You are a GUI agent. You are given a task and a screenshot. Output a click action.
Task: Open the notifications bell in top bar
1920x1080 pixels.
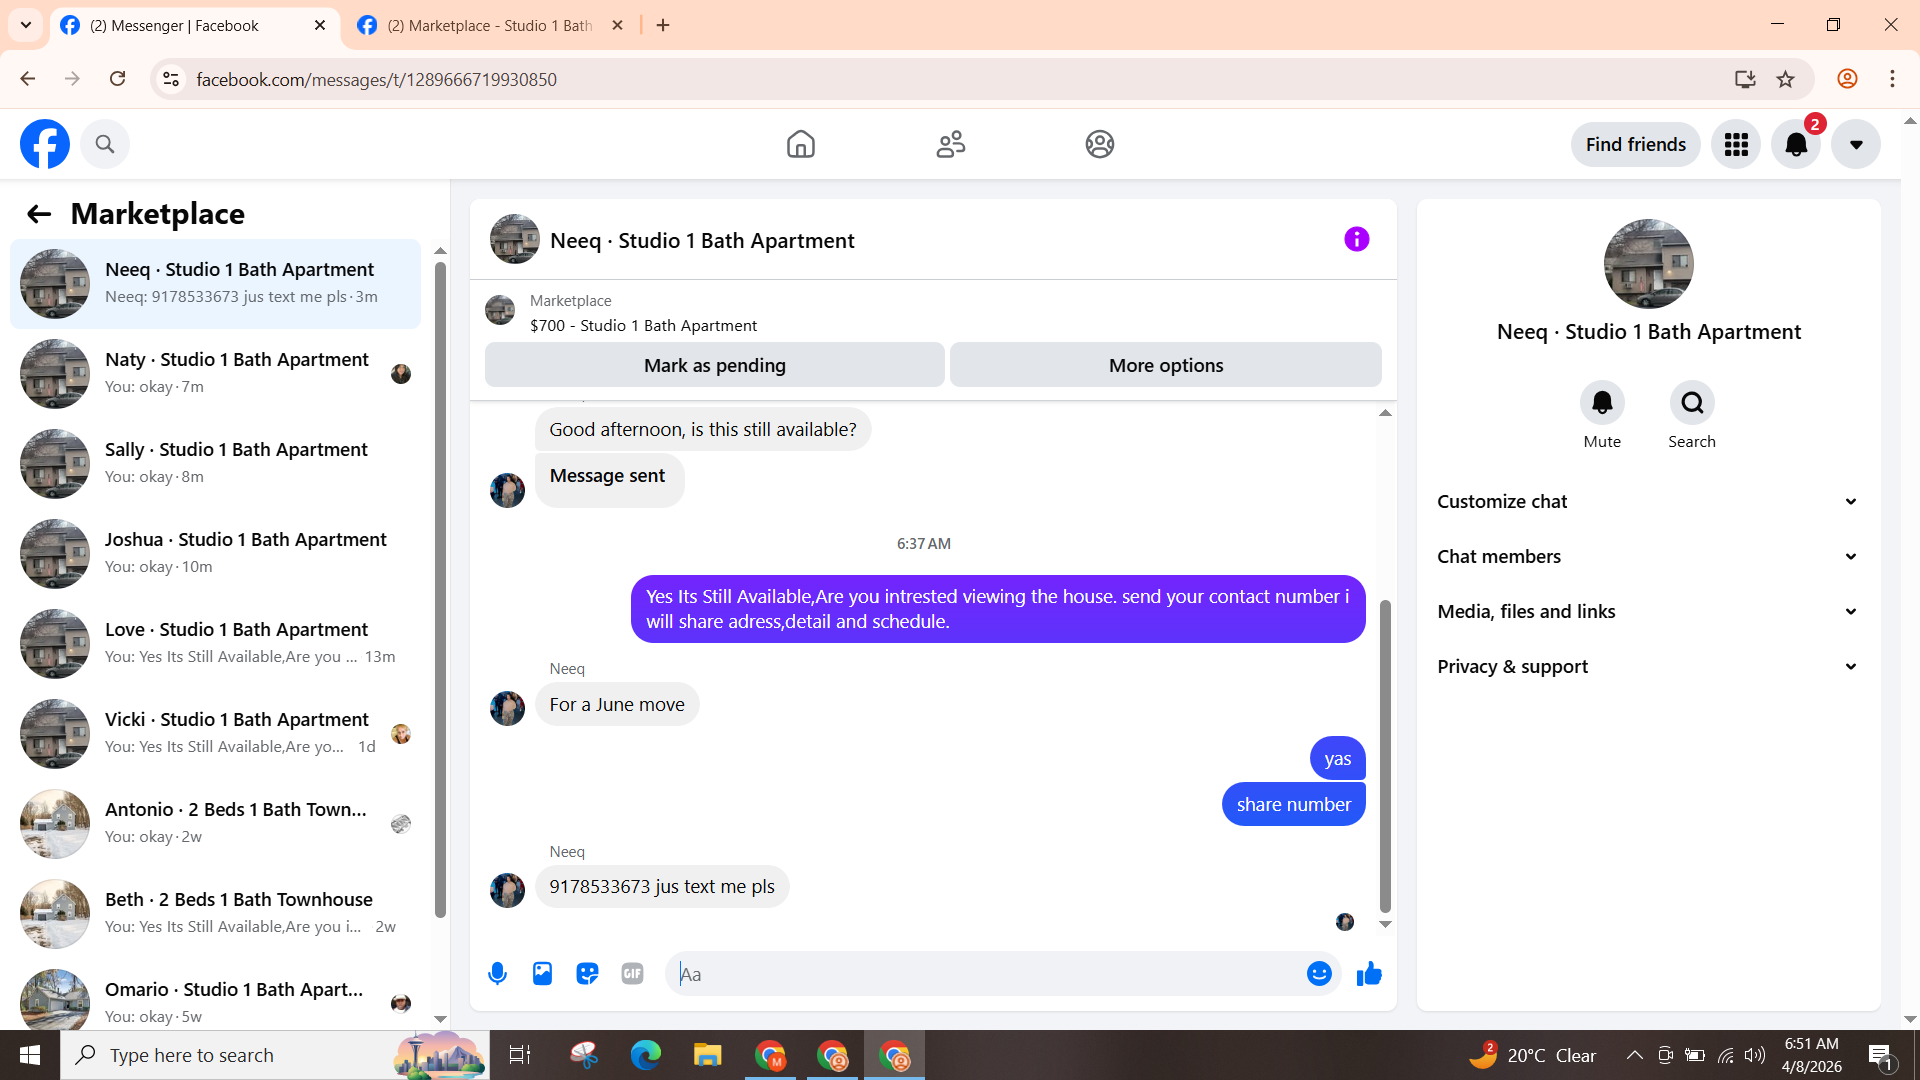(x=1796, y=145)
